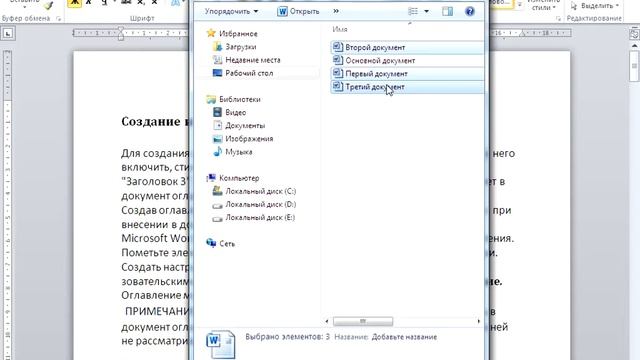
Task: Open the Изображения library
Action: point(249,139)
